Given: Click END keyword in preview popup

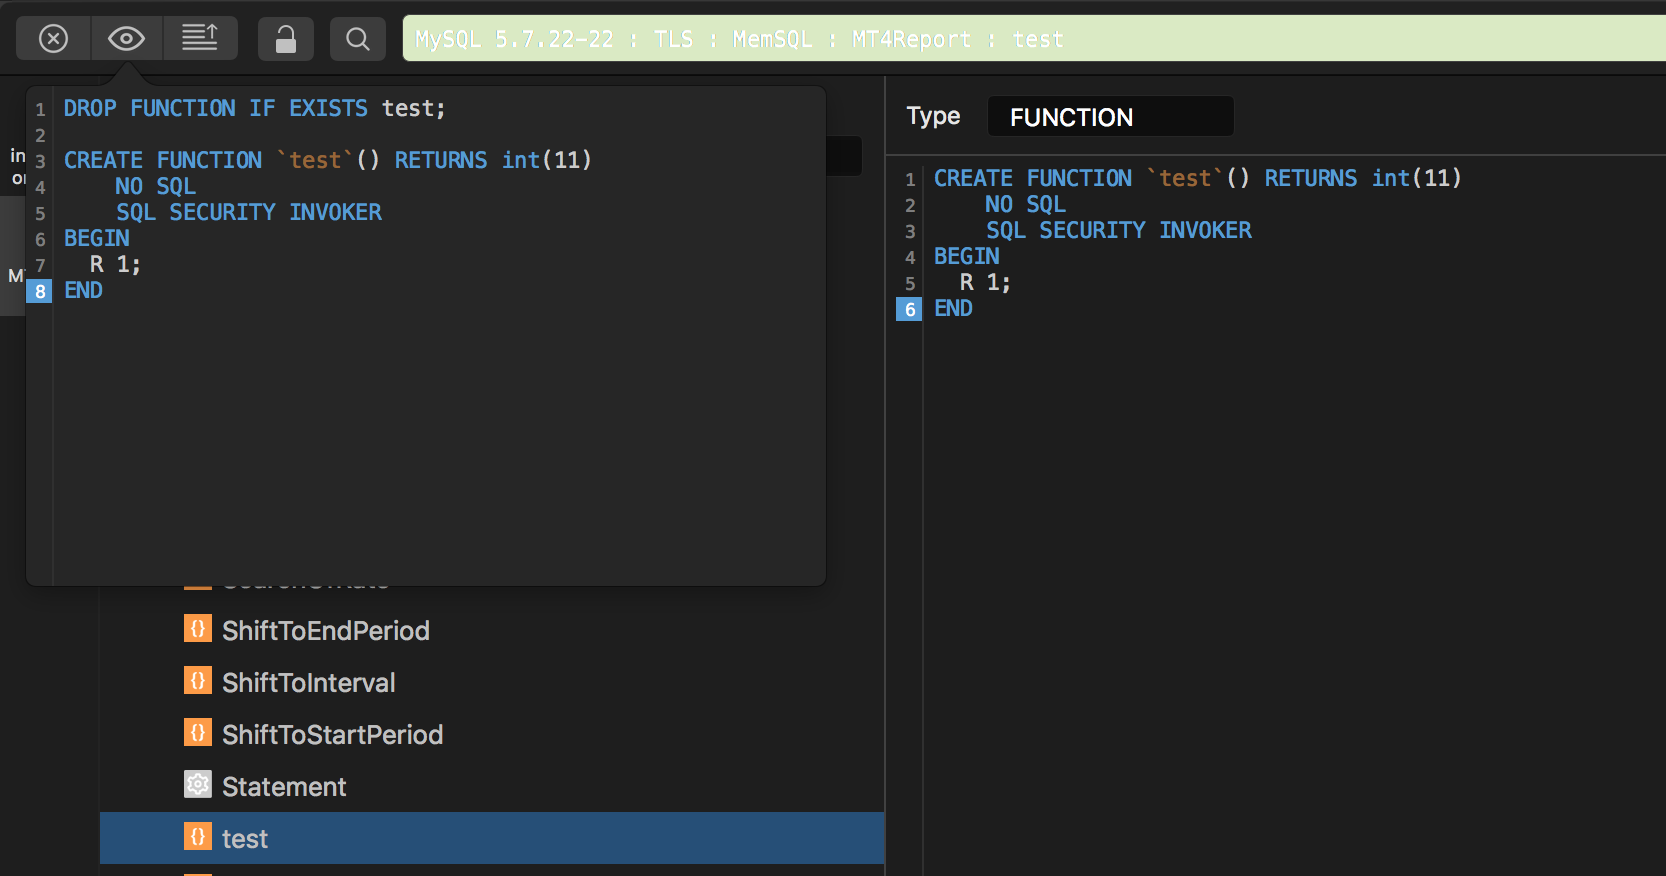Looking at the screenshot, I should [84, 290].
